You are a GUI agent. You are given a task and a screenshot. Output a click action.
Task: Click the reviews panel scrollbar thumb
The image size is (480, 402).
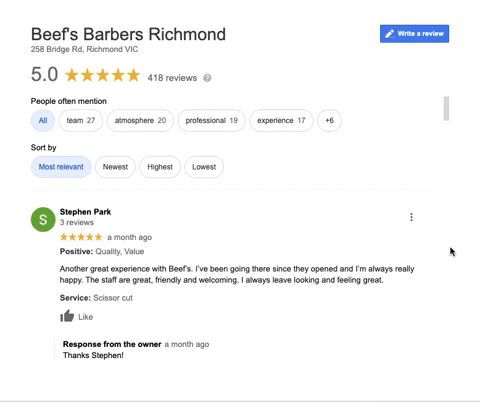pyautogui.click(x=446, y=108)
